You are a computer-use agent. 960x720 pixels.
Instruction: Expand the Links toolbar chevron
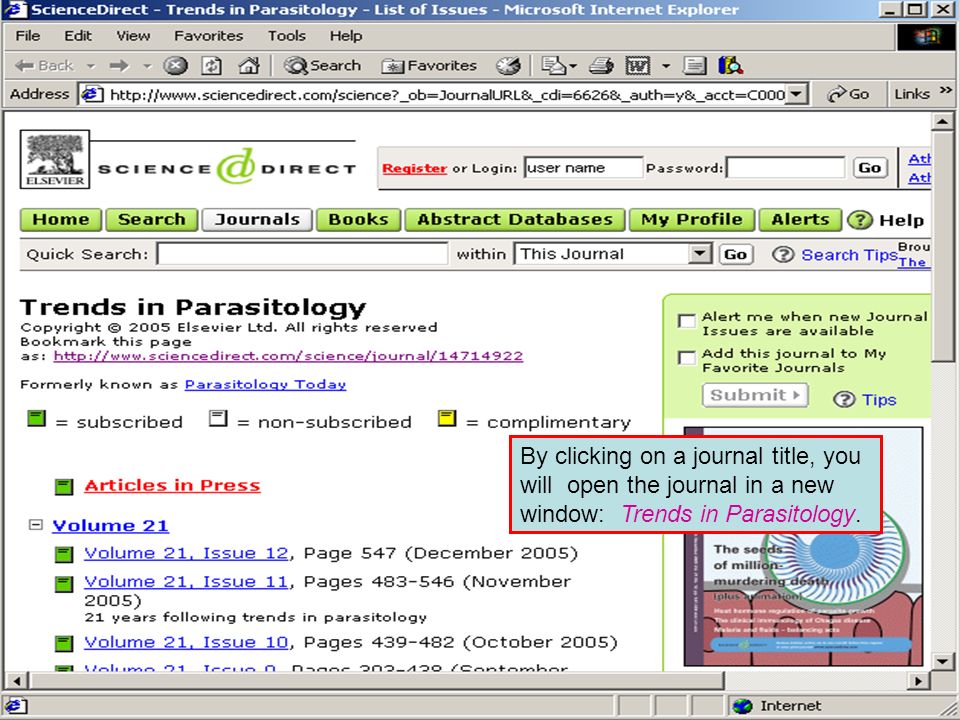[x=947, y=91]
